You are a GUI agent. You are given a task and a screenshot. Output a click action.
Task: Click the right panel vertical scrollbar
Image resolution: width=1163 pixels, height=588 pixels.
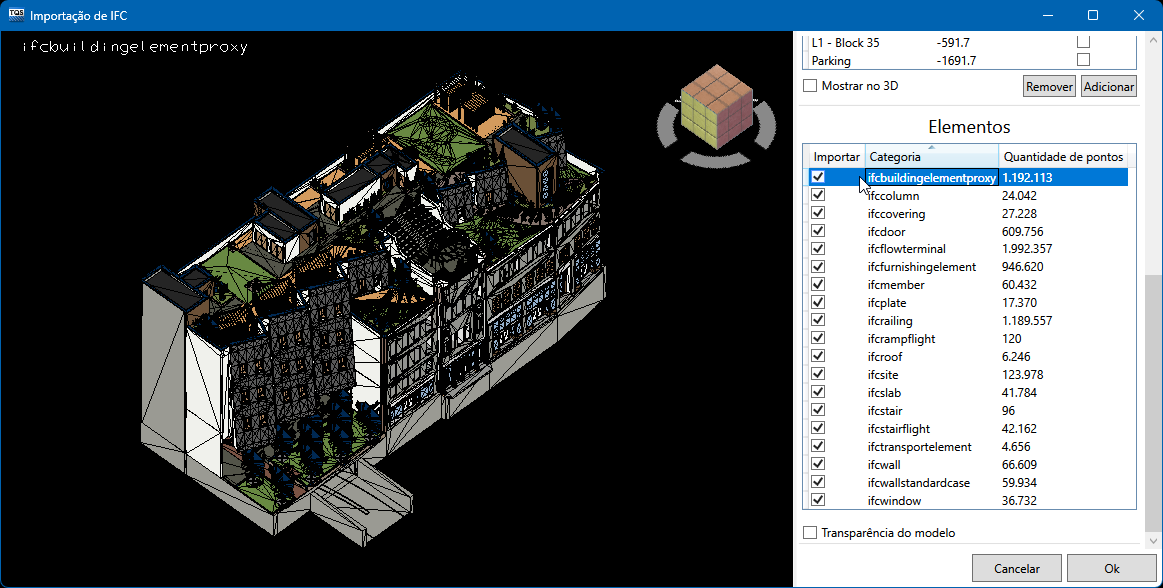pyautogui.click(x=1153, y=400)
